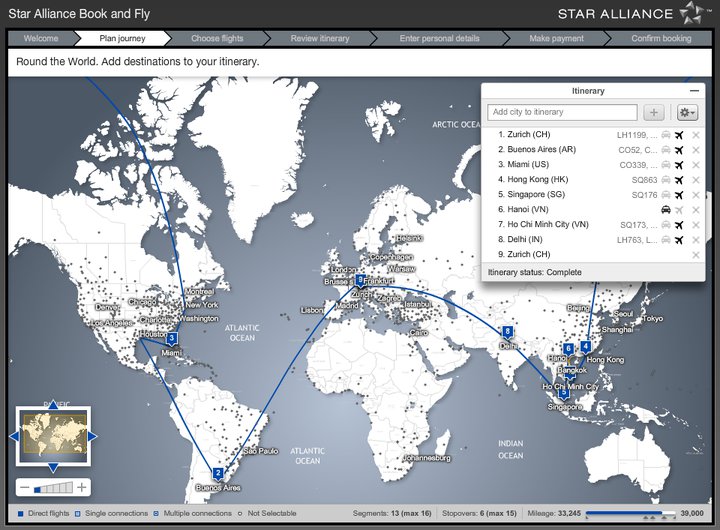The height and width of the screenshot is (530, 720).
Task: Remove Hong Kong (HK) stop
Action: tap(696, 180)
